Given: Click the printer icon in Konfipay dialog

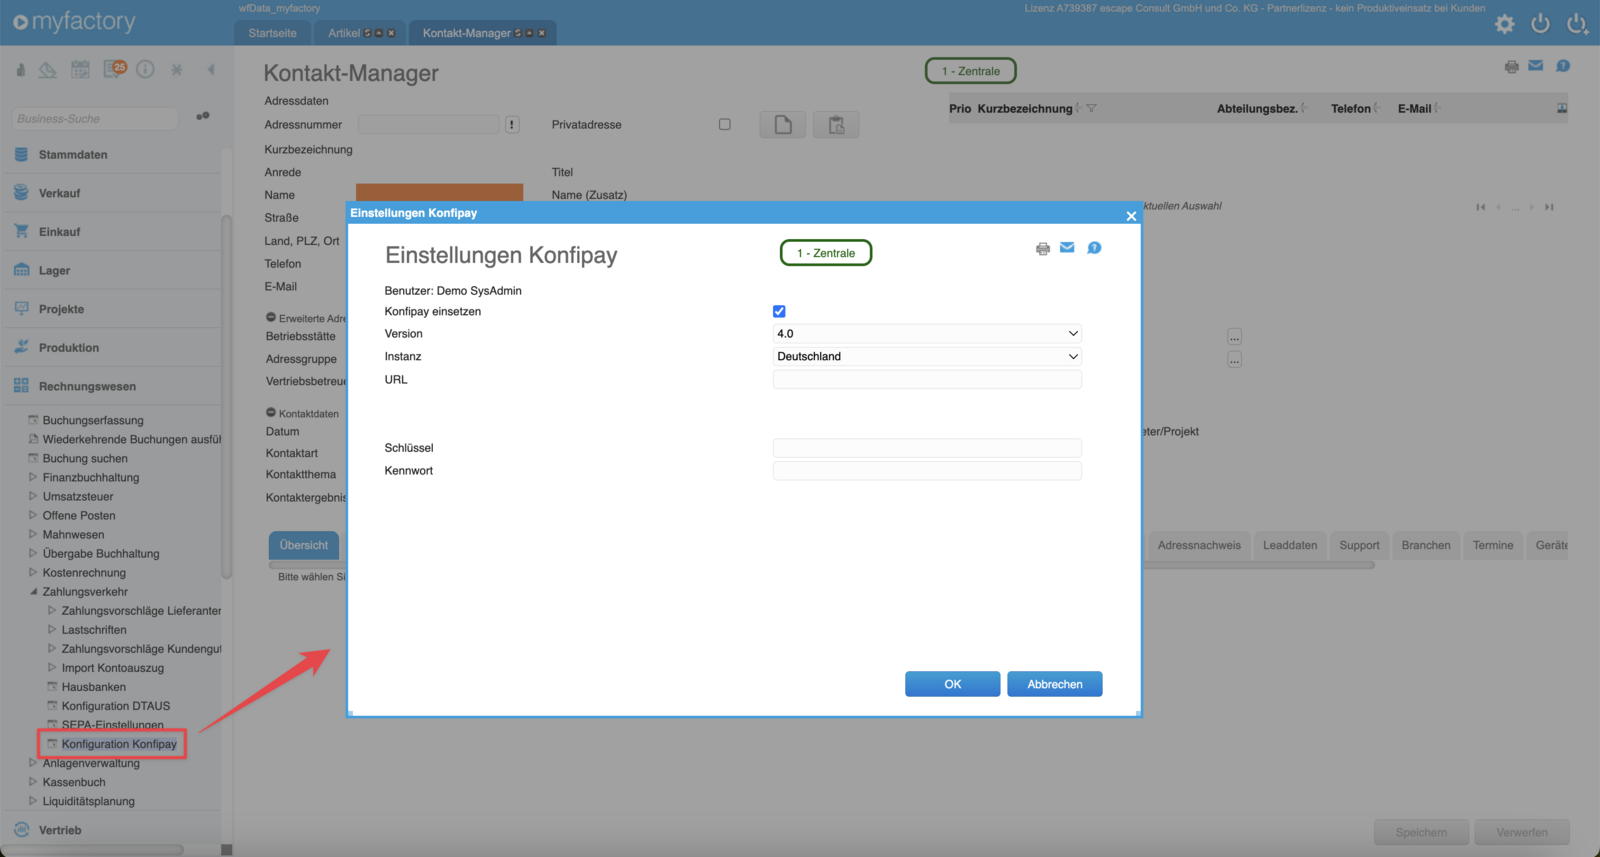Looking at the screenshot, I should coord(1042,249).
